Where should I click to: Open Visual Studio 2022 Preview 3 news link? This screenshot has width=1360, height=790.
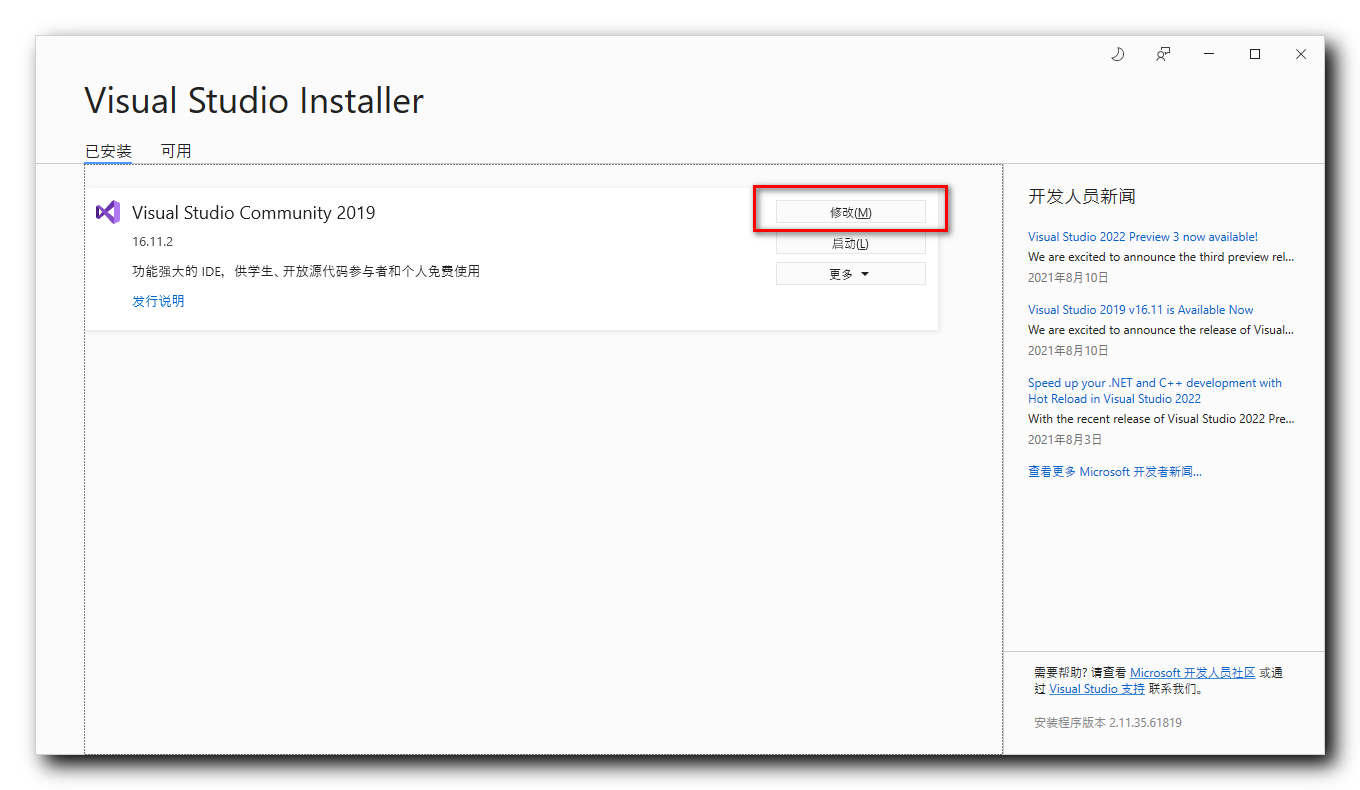pyautogui.click(x=1143, y=237)
